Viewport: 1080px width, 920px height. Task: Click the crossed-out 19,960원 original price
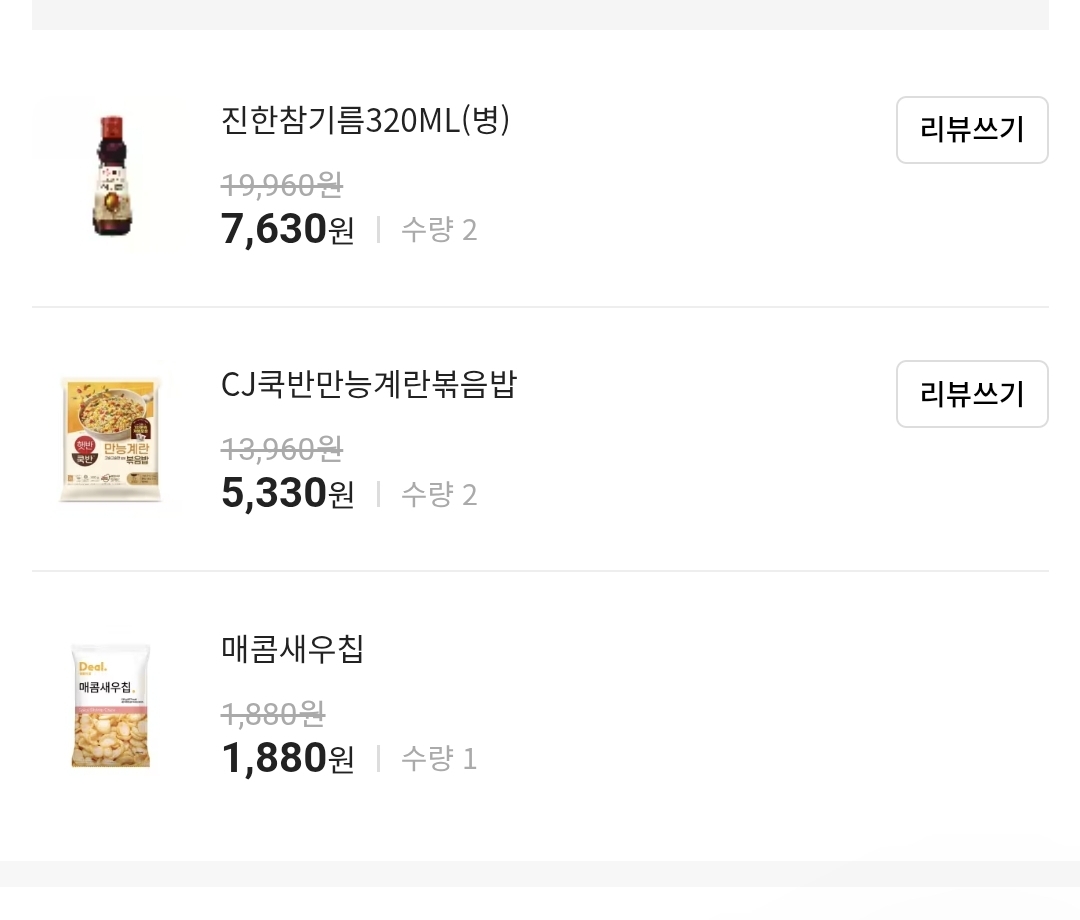pos(281,185)
